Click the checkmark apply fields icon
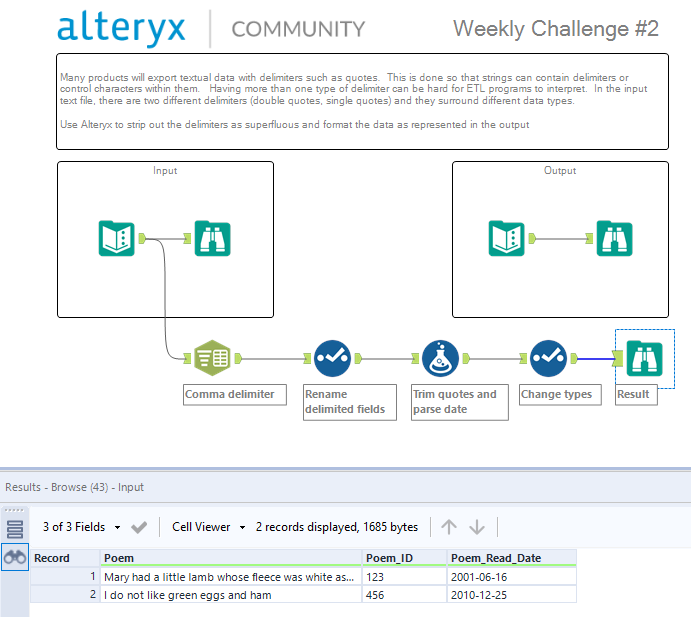This screenshot has width=691, height=617. click(139, 527)
